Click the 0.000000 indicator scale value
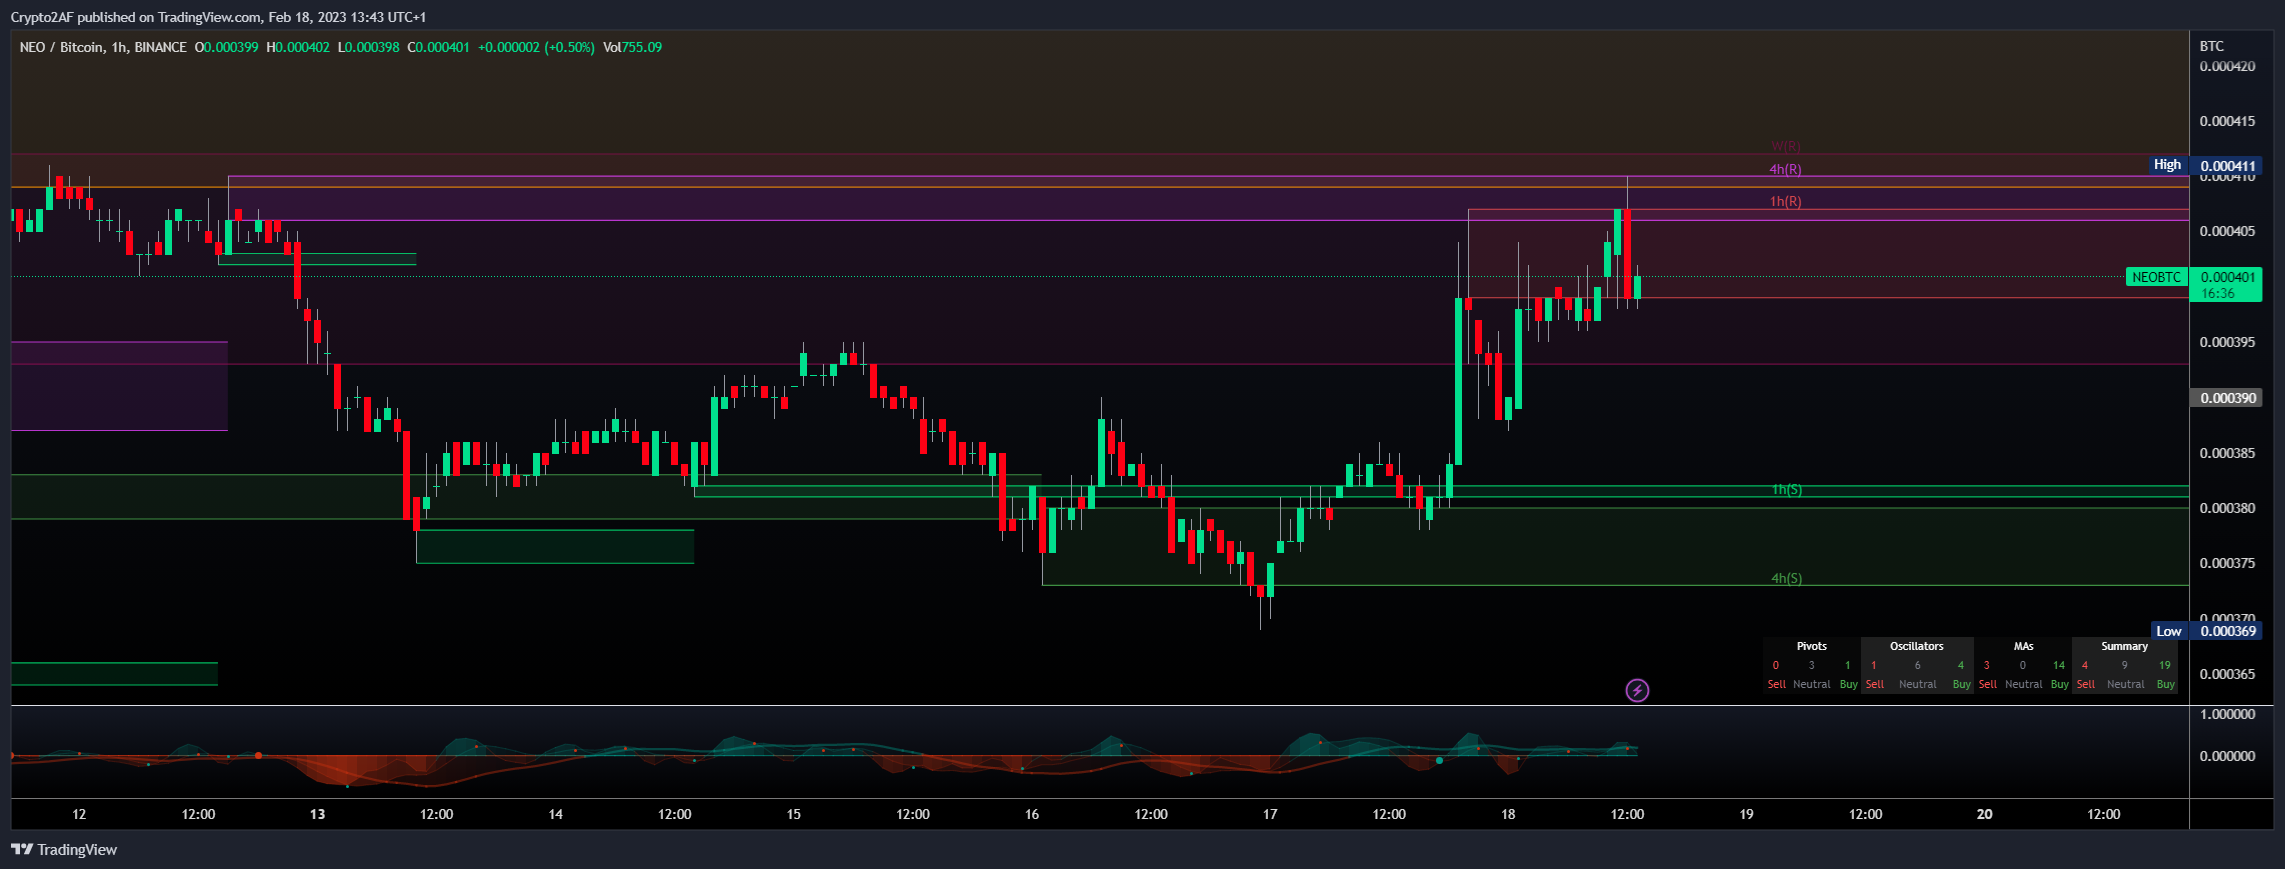2285x869 pixels. 2227,756
